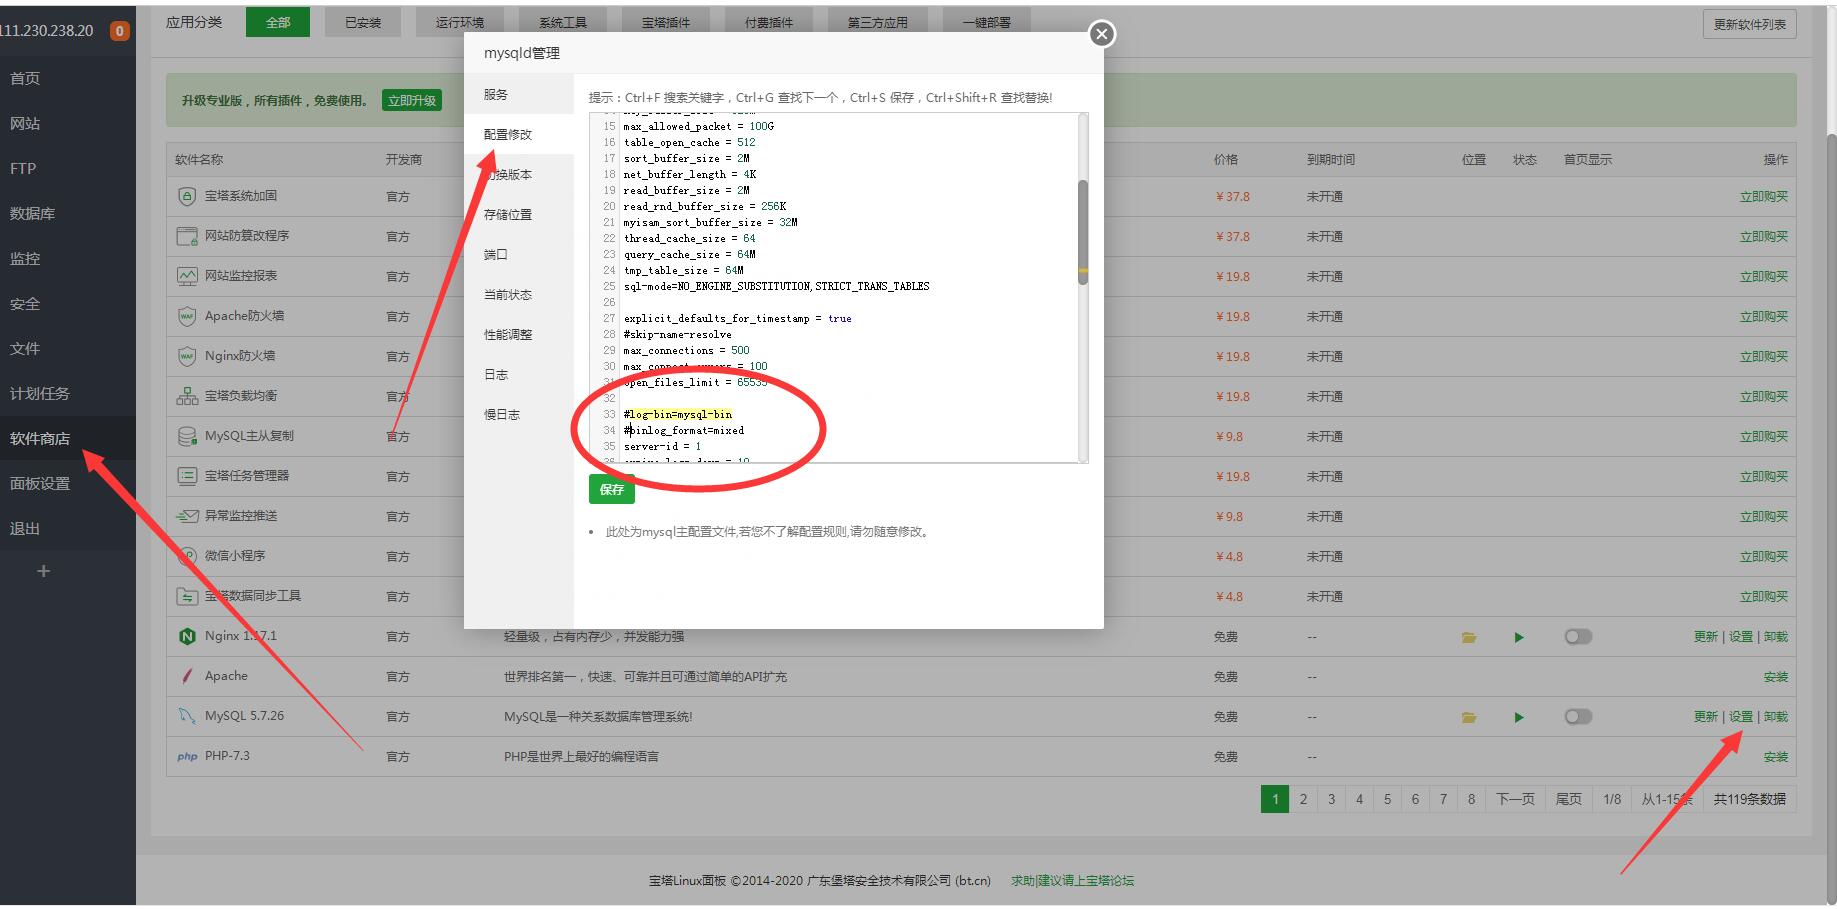Switch to the 慢日志 tab
This screenshot has width=1837, height=909.
502,415
